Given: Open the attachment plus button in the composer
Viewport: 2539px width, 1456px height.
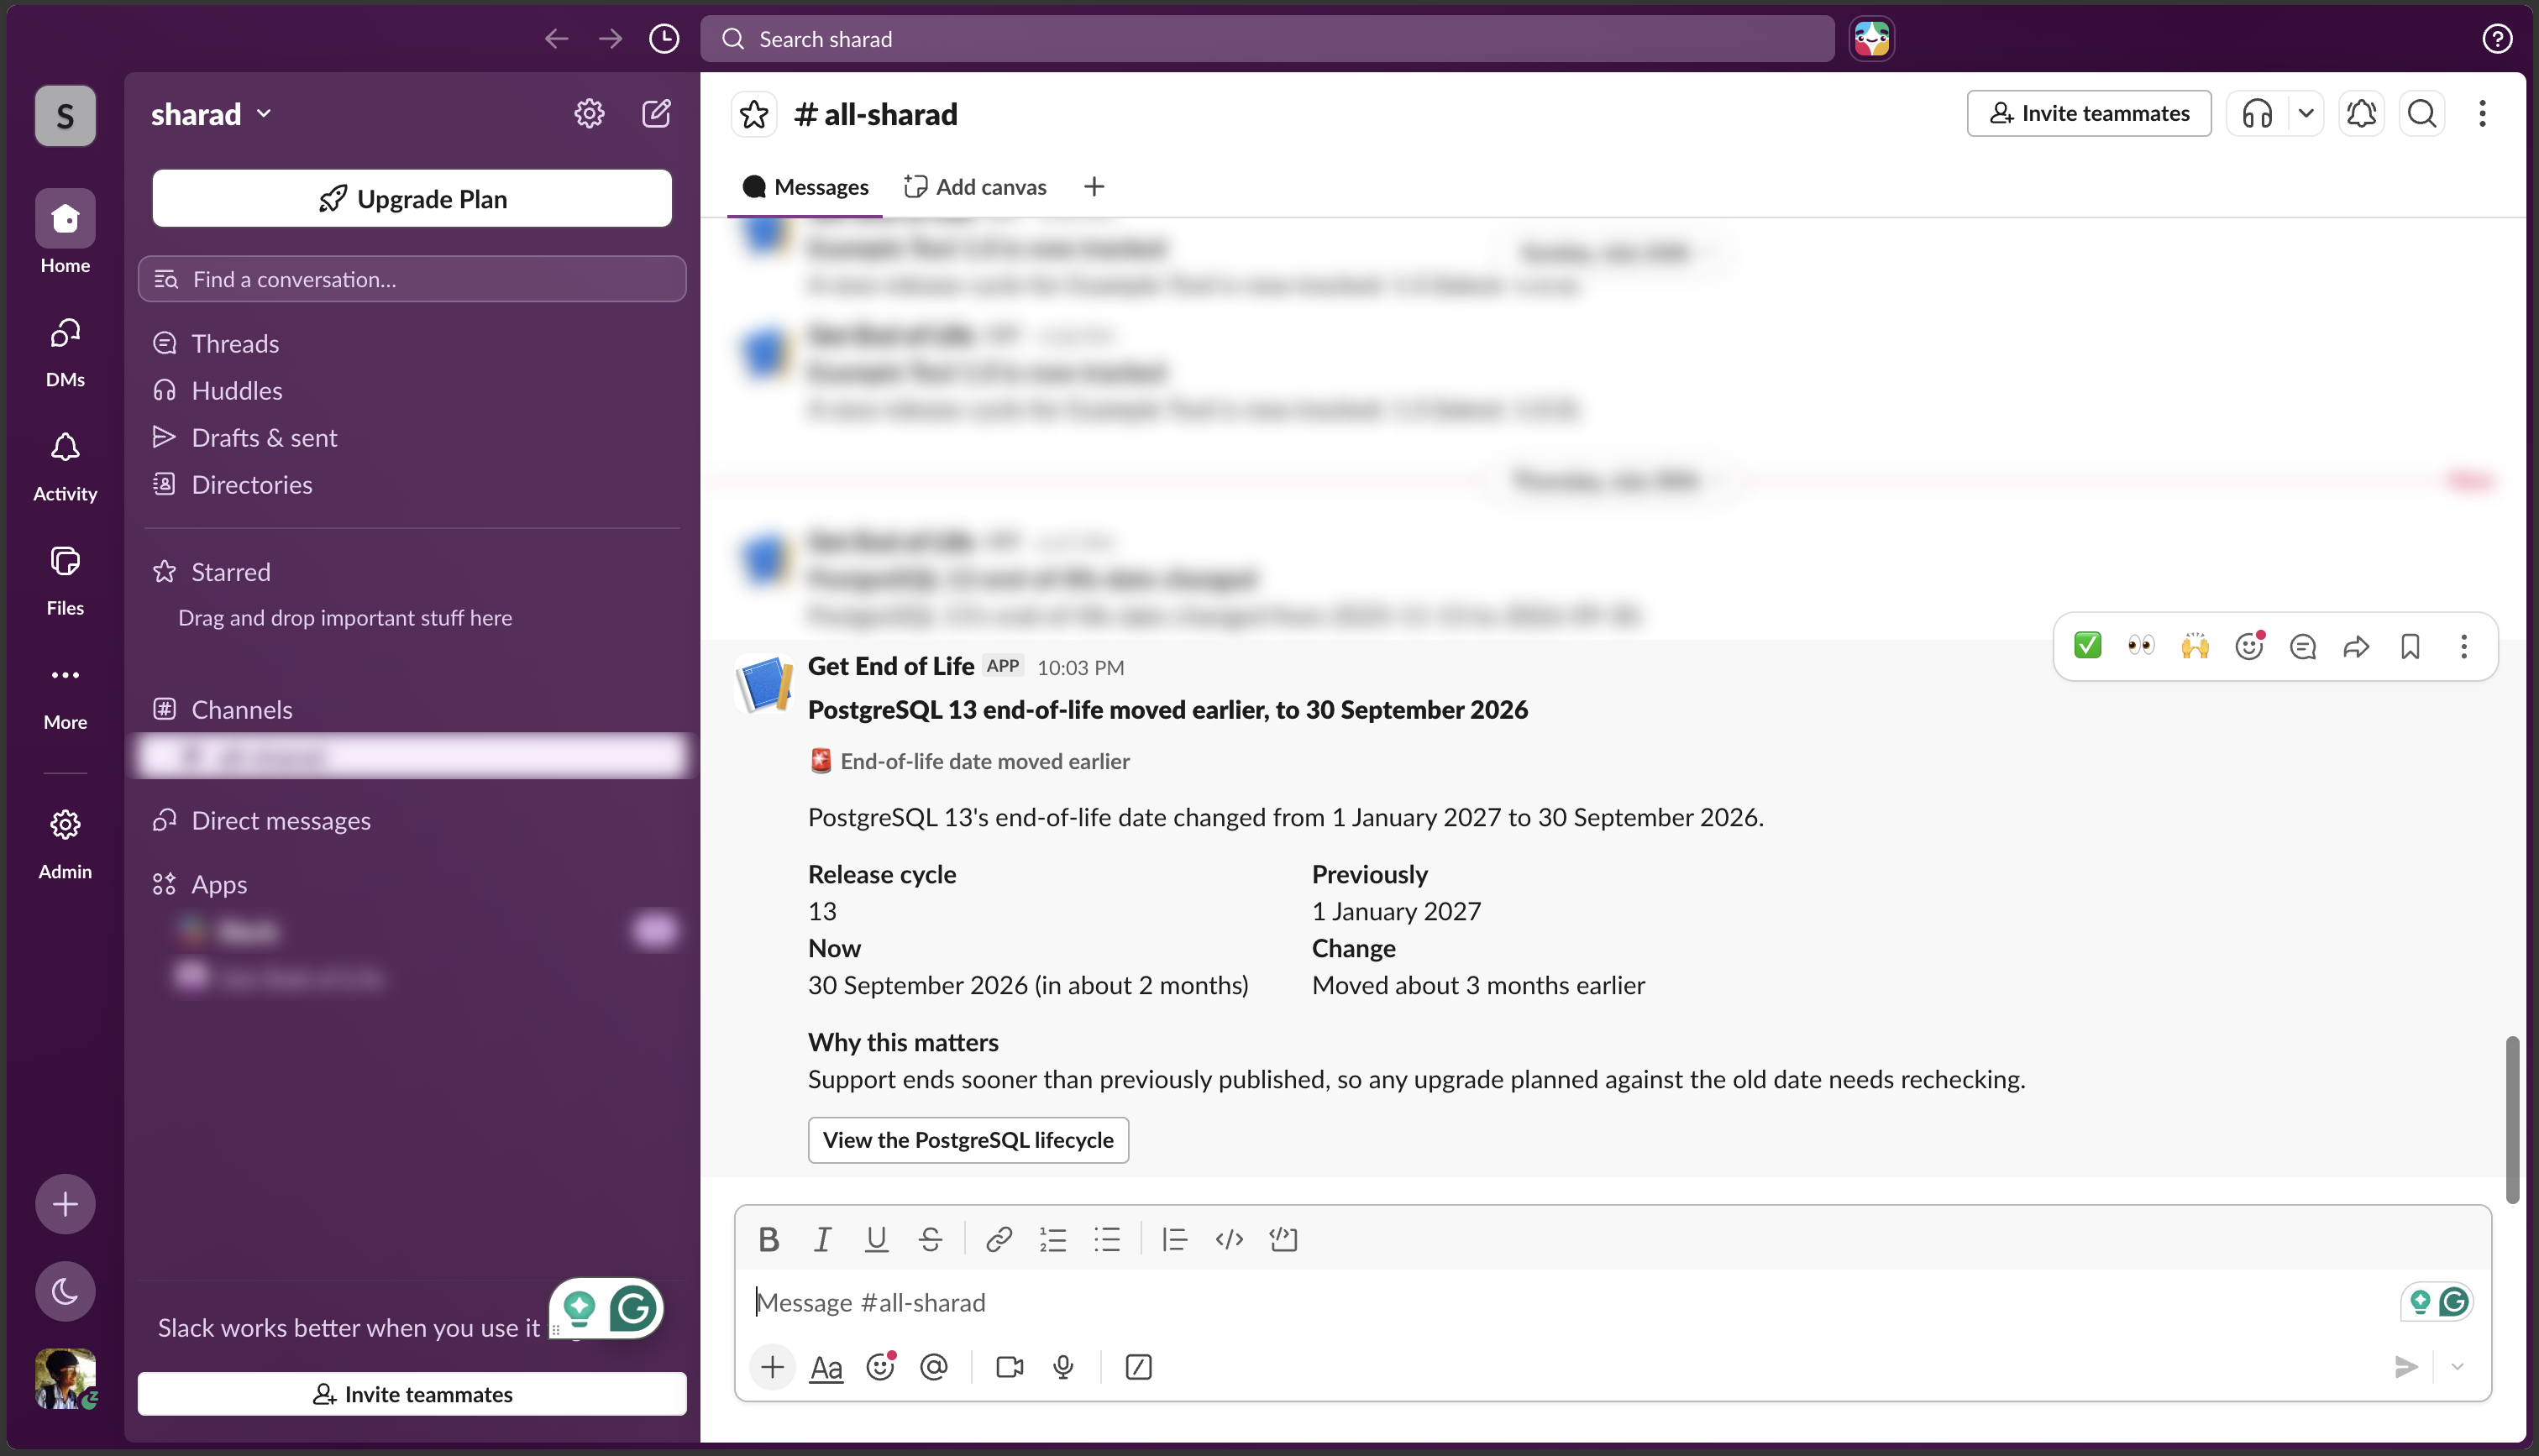Looking at the screenshot, I should [772, 1367].
